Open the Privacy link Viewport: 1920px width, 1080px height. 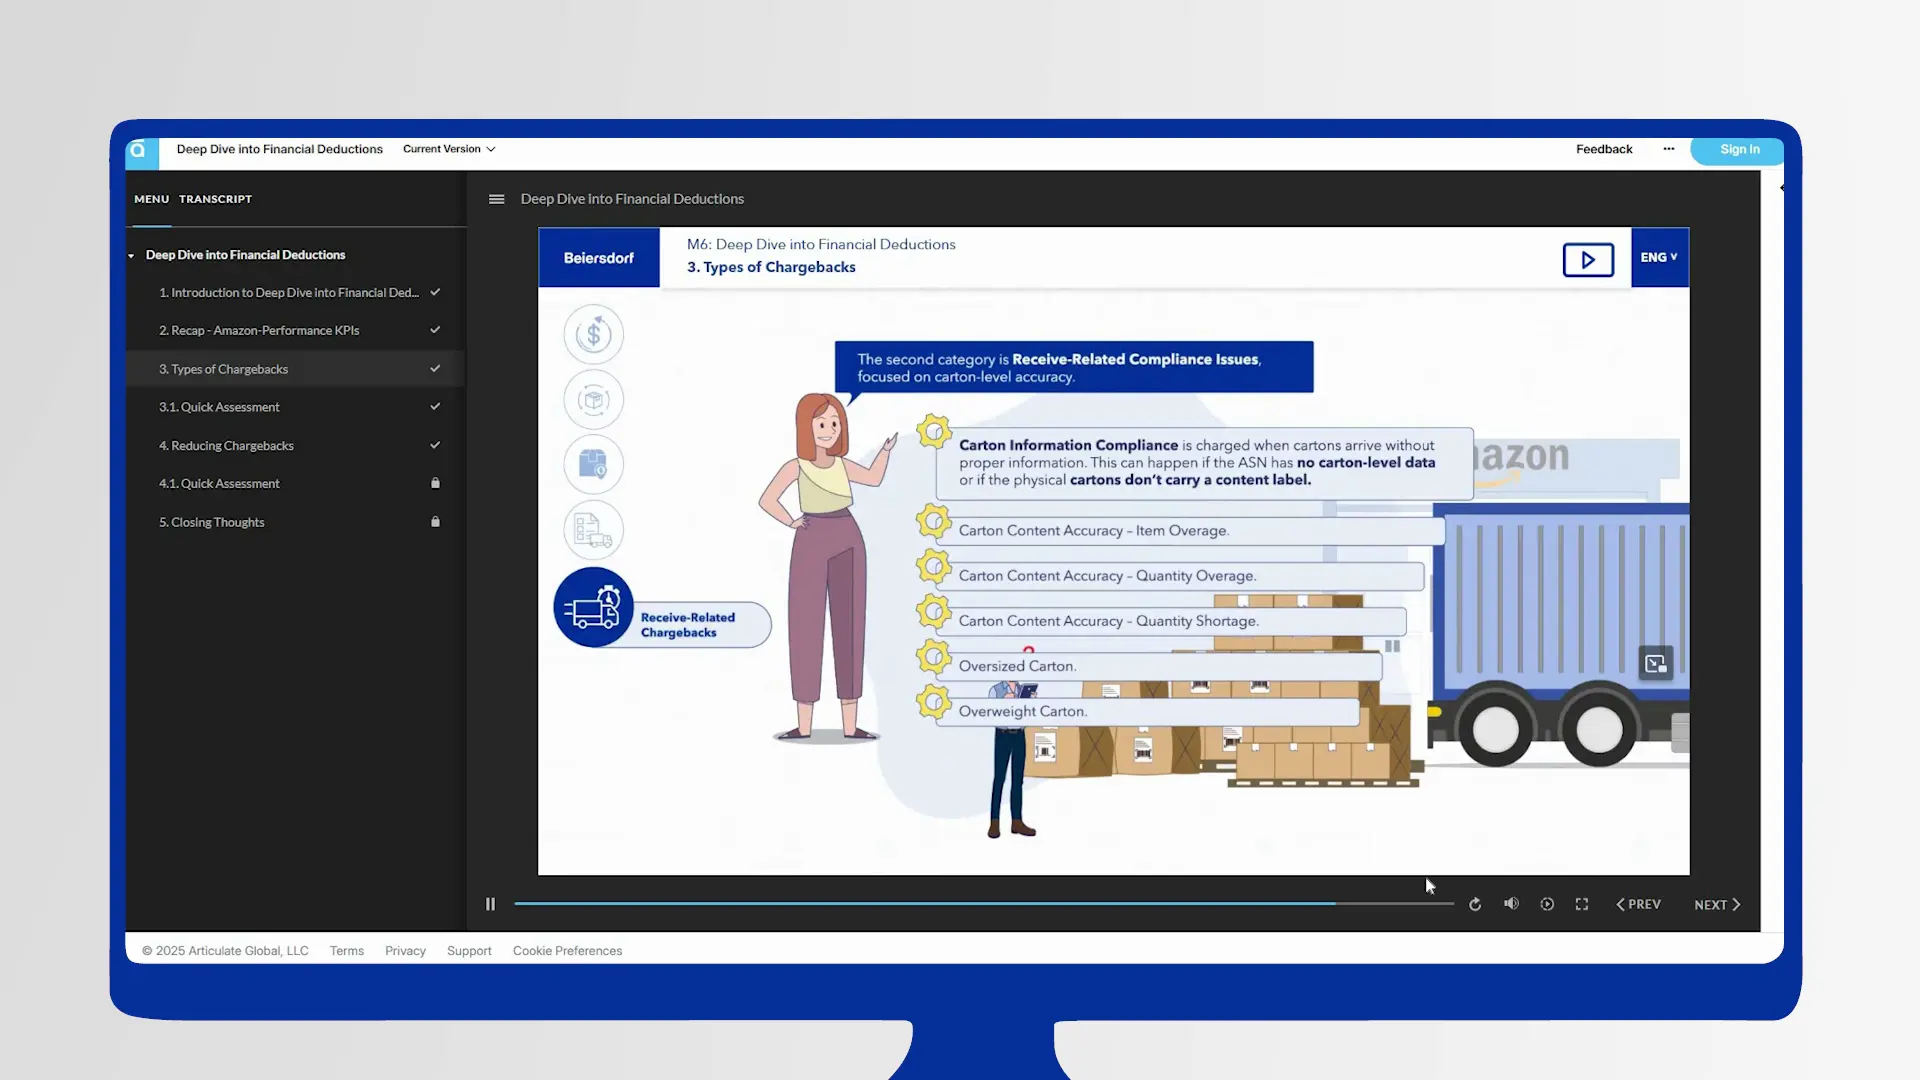click(405, 951)
